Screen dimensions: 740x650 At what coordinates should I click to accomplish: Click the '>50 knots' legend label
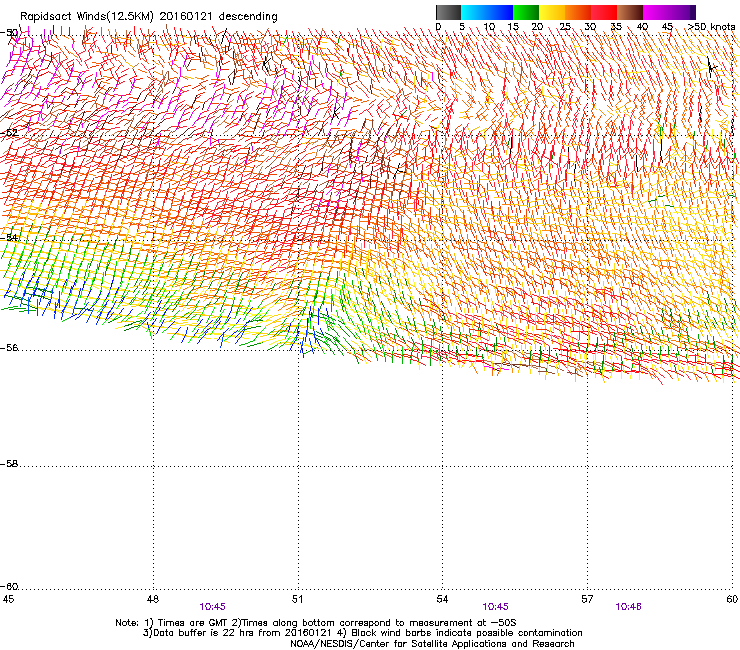[x=711, y=27]
